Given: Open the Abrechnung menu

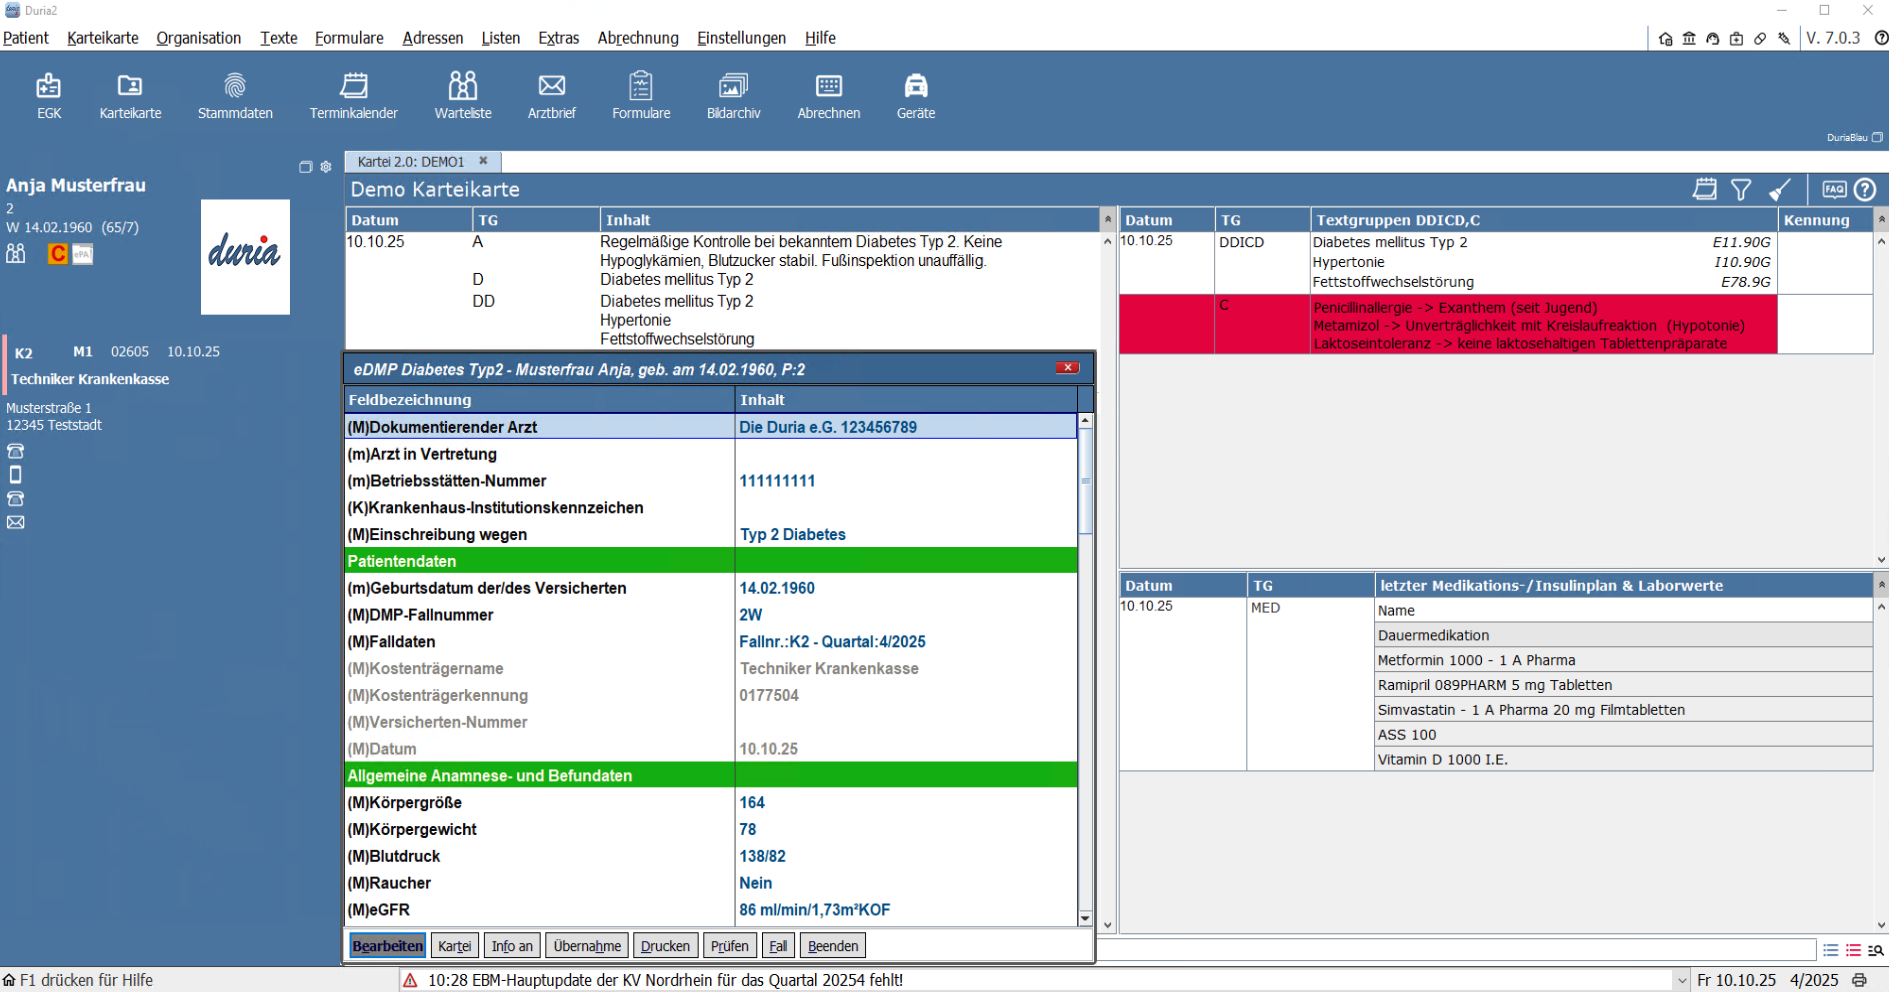Looking at the screenshot, I should pos(637,38).
